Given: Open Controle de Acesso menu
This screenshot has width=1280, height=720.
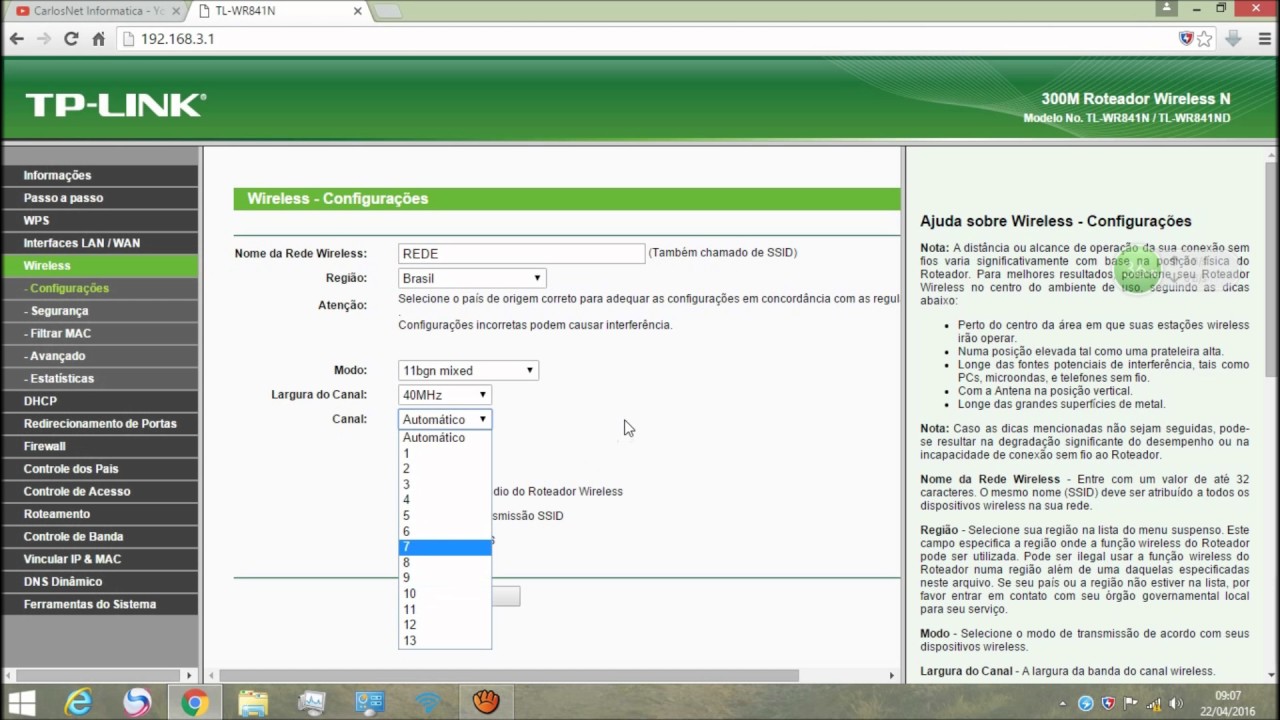Looking at the screenshot, I should 100,491.
